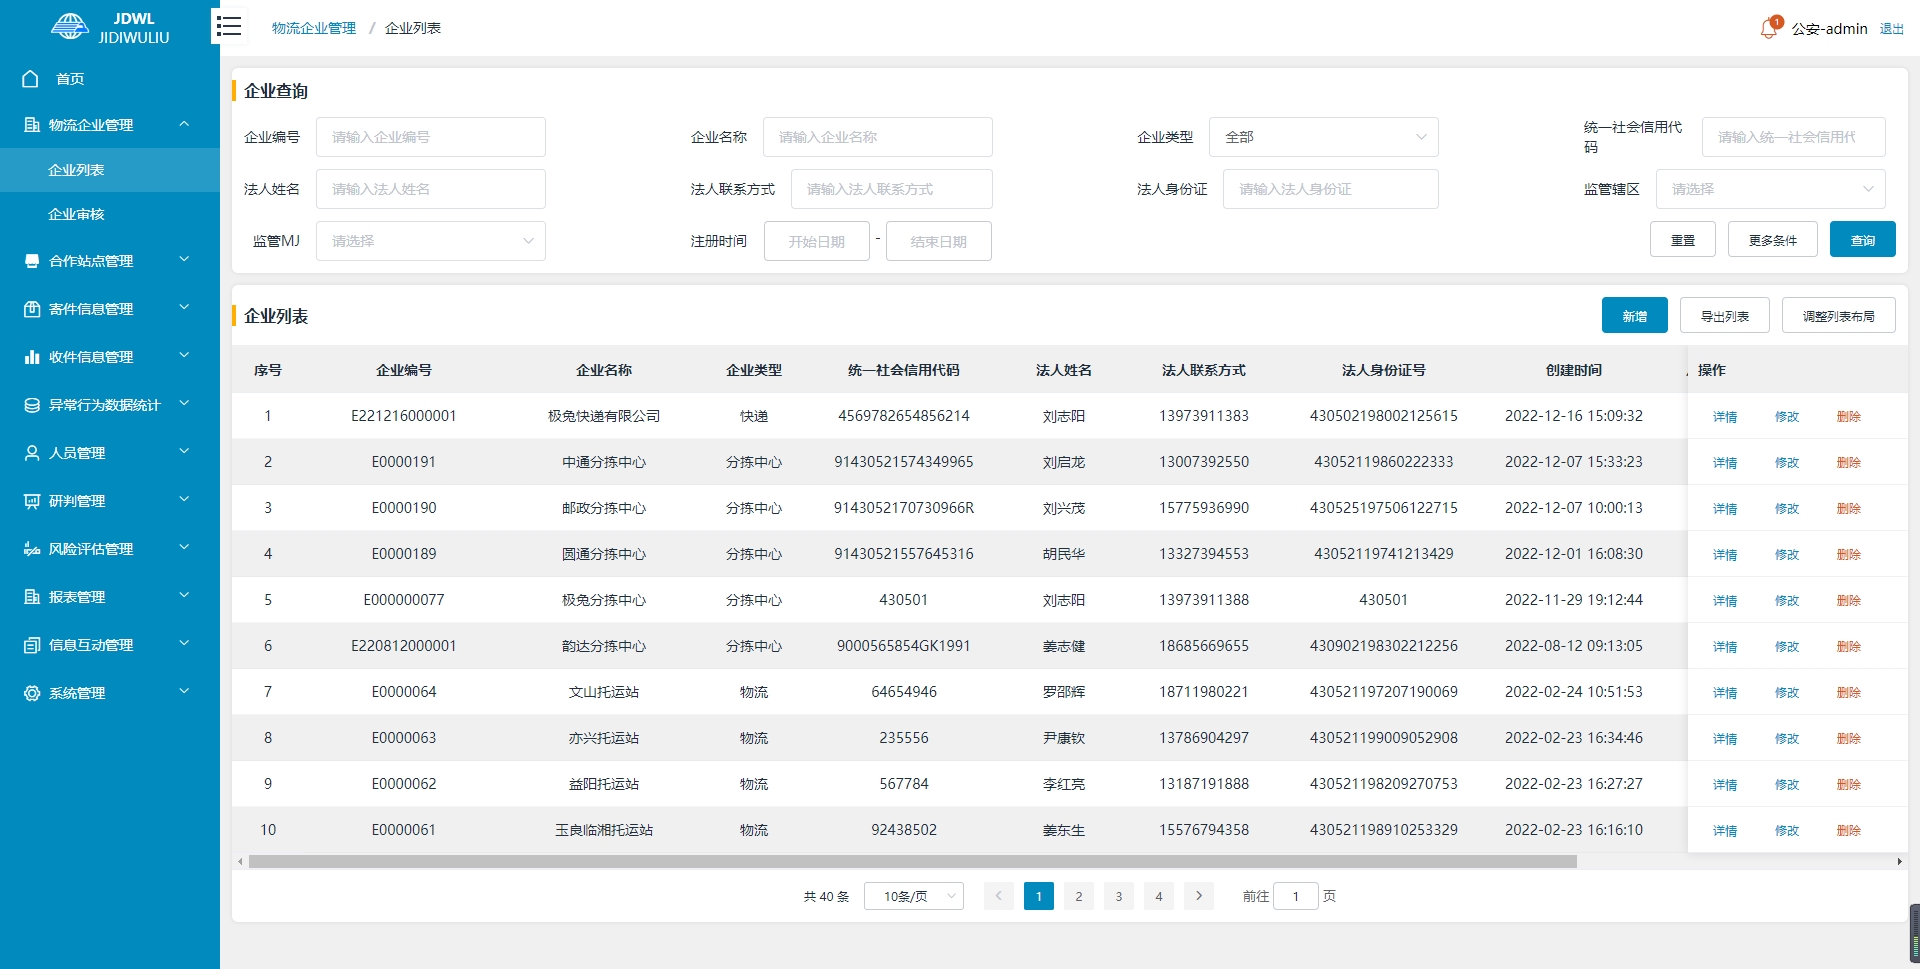Click the 合作站点管理 sidebar icon
The height and width of the screenshot is (969, 1920).
(32, 261)
